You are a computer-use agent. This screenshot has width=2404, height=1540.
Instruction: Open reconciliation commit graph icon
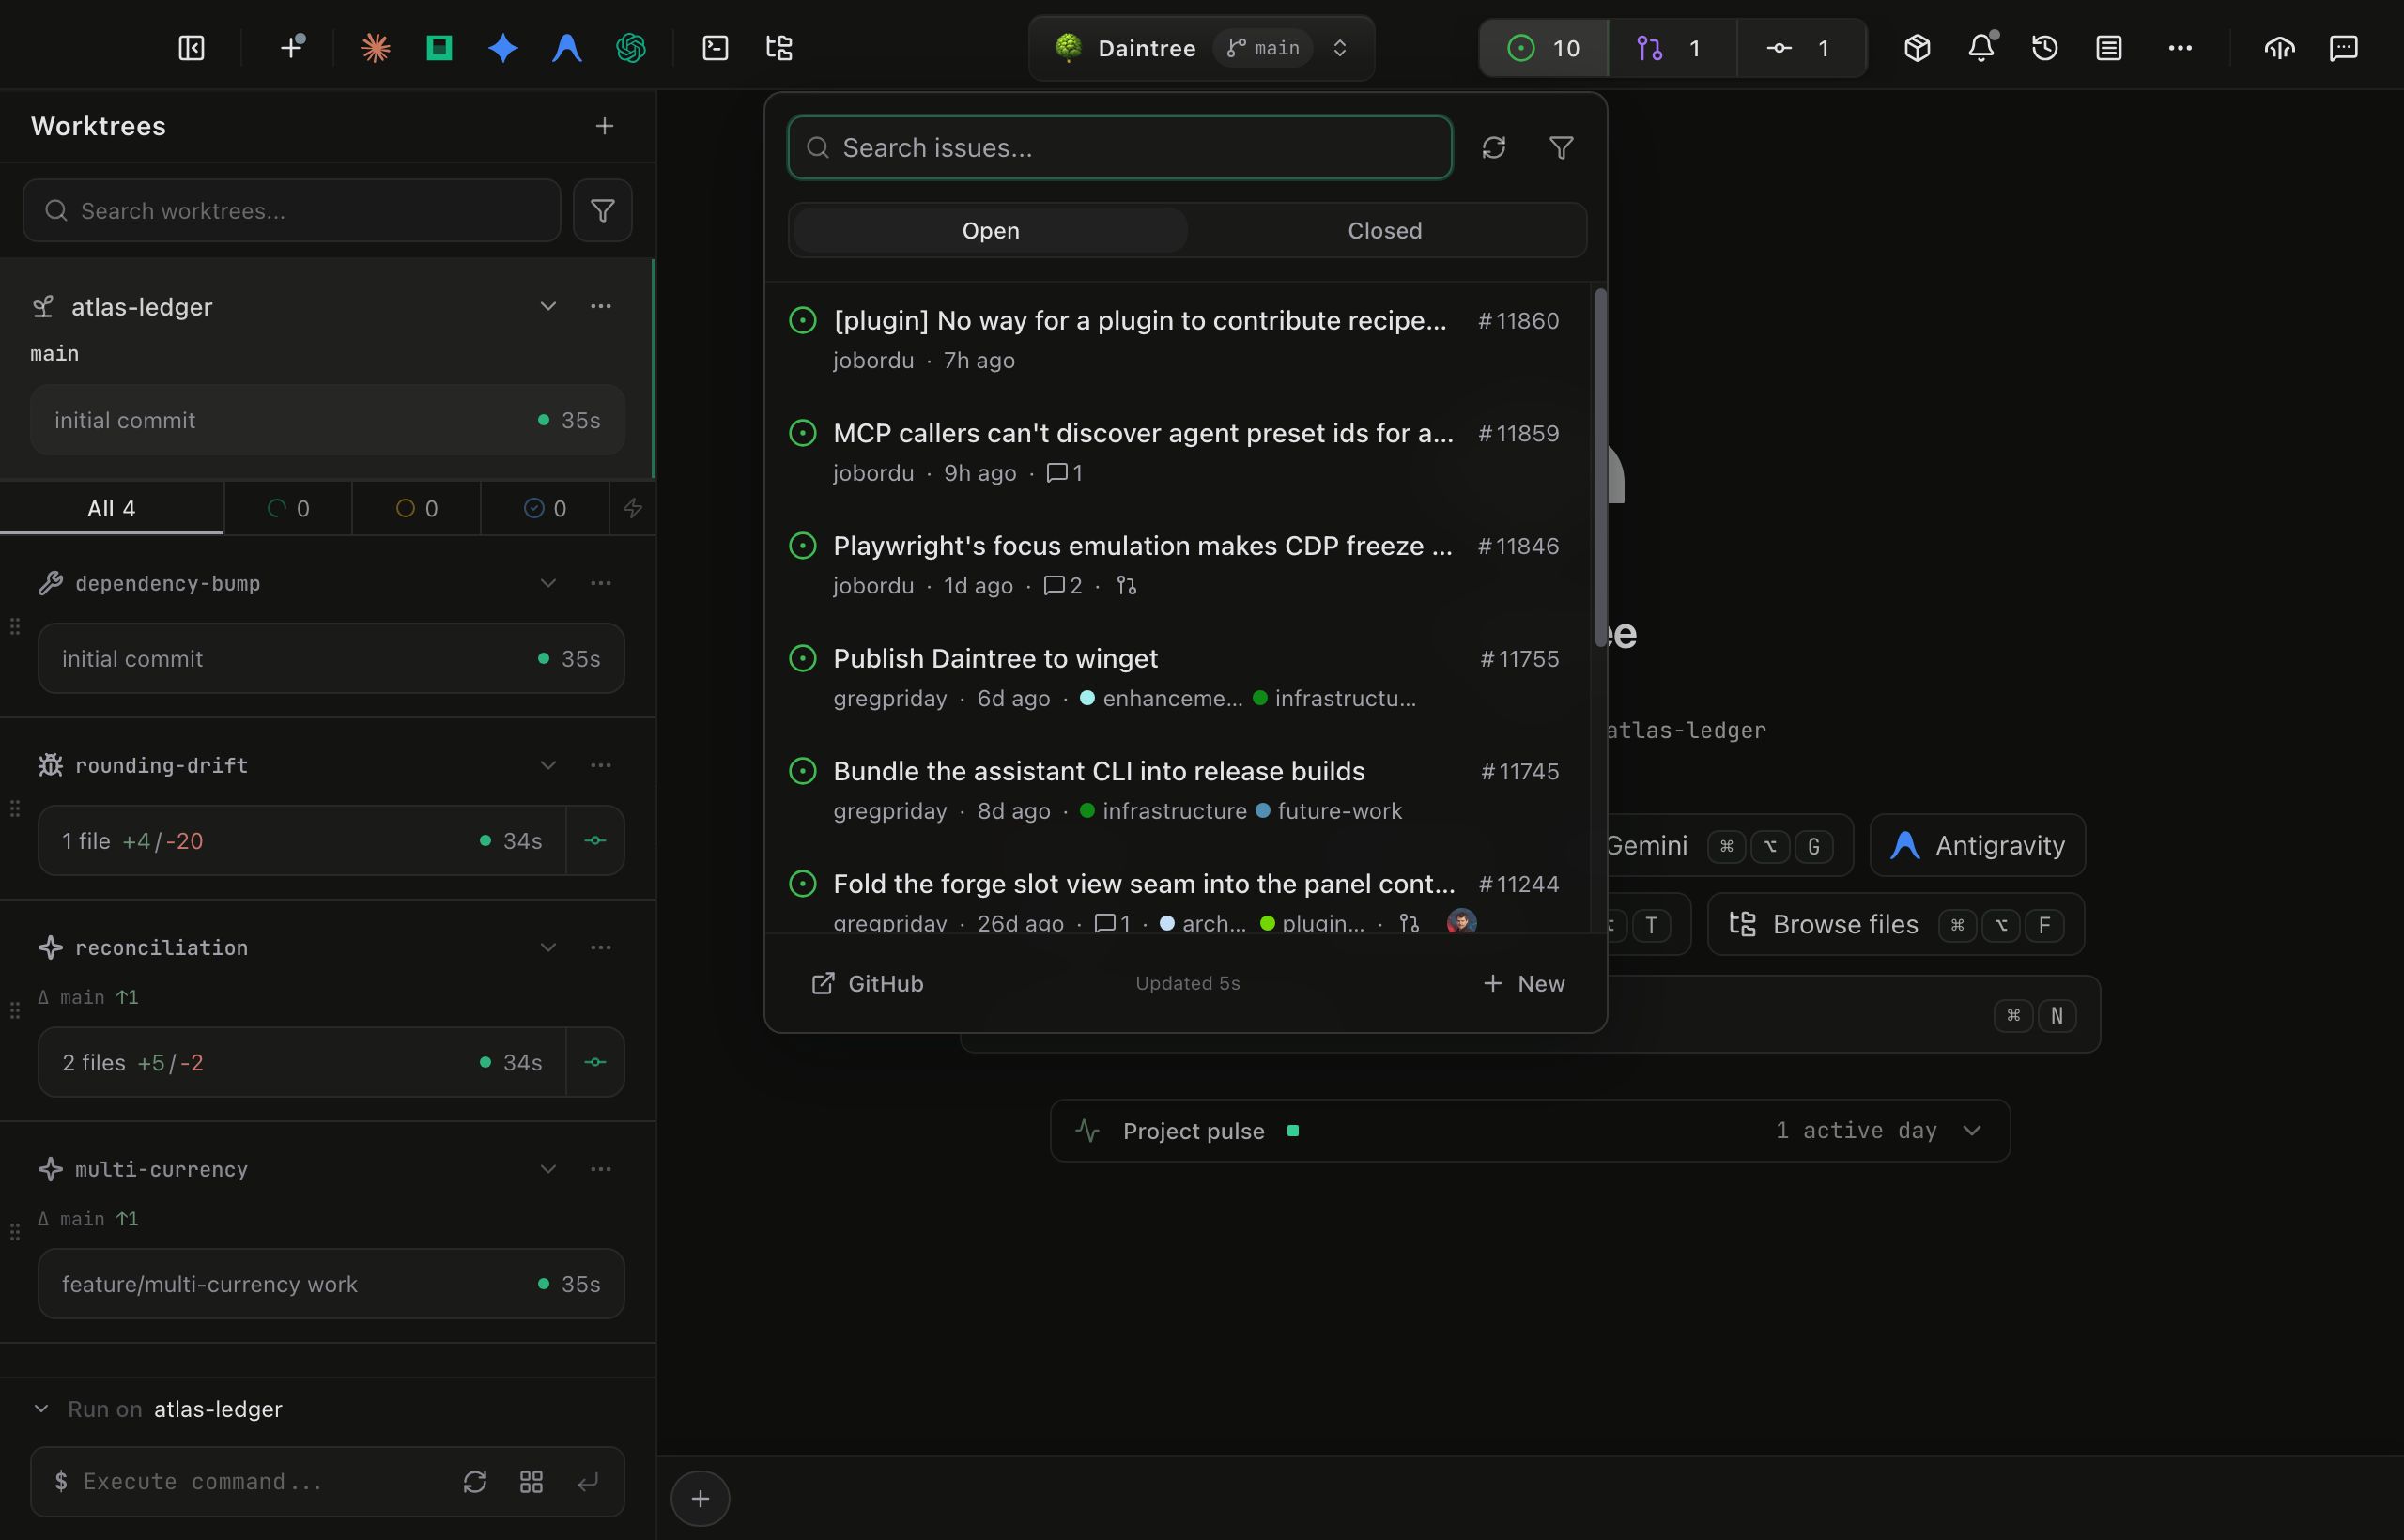(595, 1062)
